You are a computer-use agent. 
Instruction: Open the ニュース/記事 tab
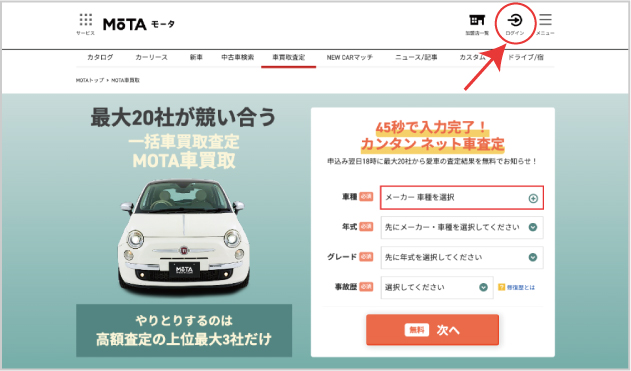pyautogui.click(x=416, y=57)
